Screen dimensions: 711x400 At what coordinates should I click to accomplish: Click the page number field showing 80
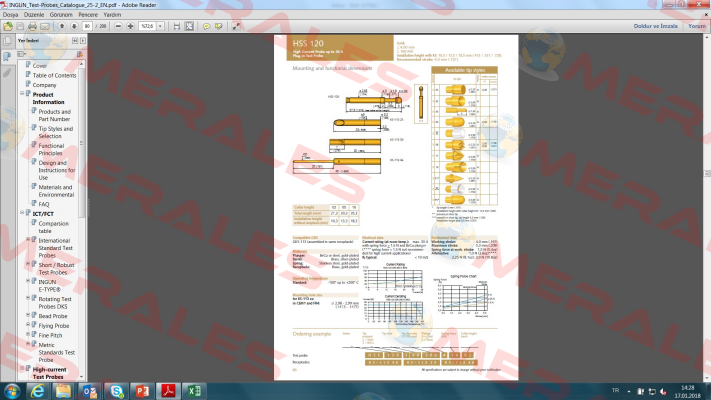click(87, 26)
